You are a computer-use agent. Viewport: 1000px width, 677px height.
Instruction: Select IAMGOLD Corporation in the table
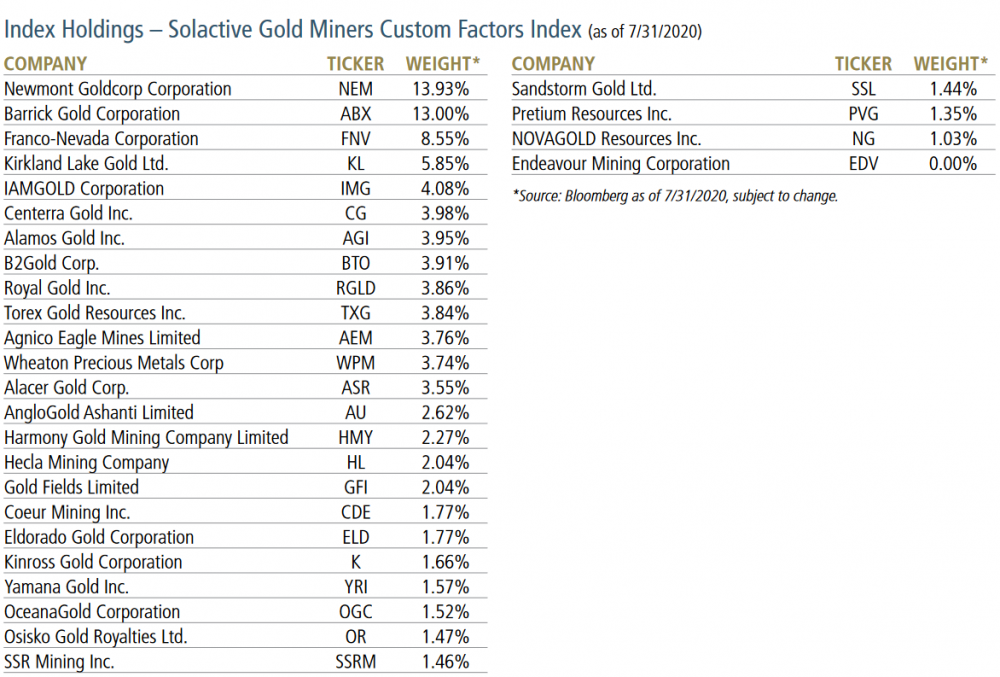click(84, 189)
